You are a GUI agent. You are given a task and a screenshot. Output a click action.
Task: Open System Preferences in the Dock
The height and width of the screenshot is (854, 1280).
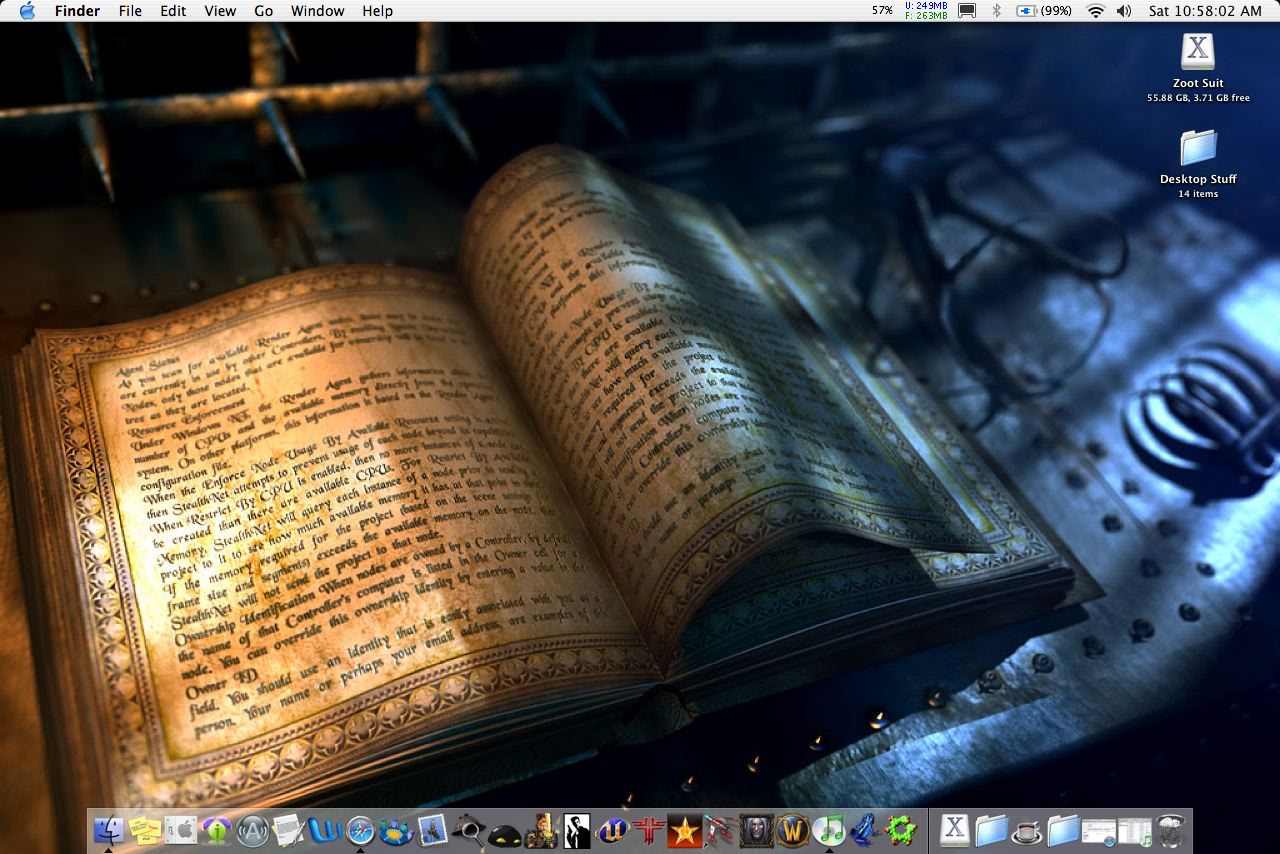[181, 830]
